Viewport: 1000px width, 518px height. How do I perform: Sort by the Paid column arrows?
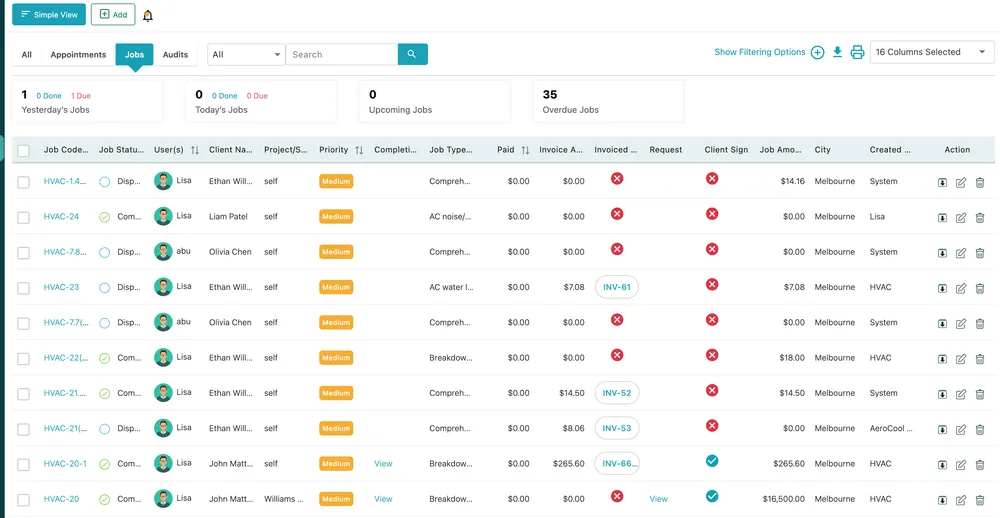pyautogui.click(x=526, y=150)
